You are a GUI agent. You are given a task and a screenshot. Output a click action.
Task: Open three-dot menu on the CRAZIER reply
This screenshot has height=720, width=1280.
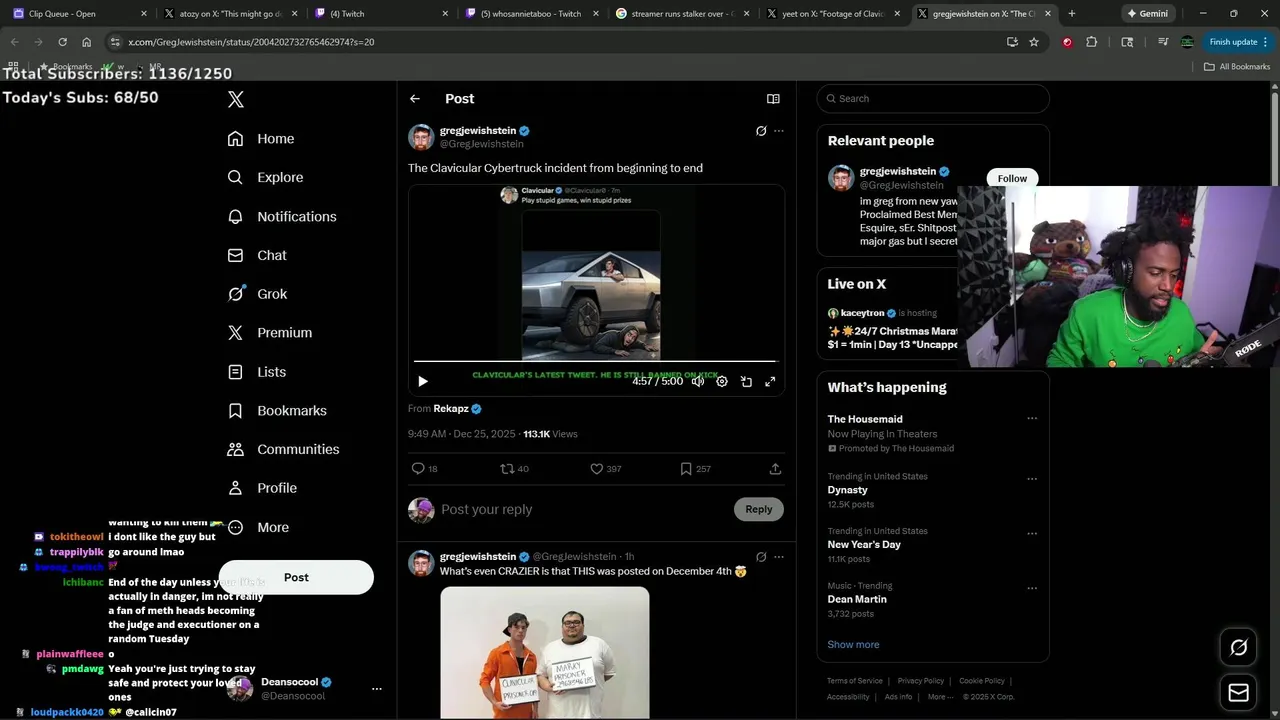779,557
